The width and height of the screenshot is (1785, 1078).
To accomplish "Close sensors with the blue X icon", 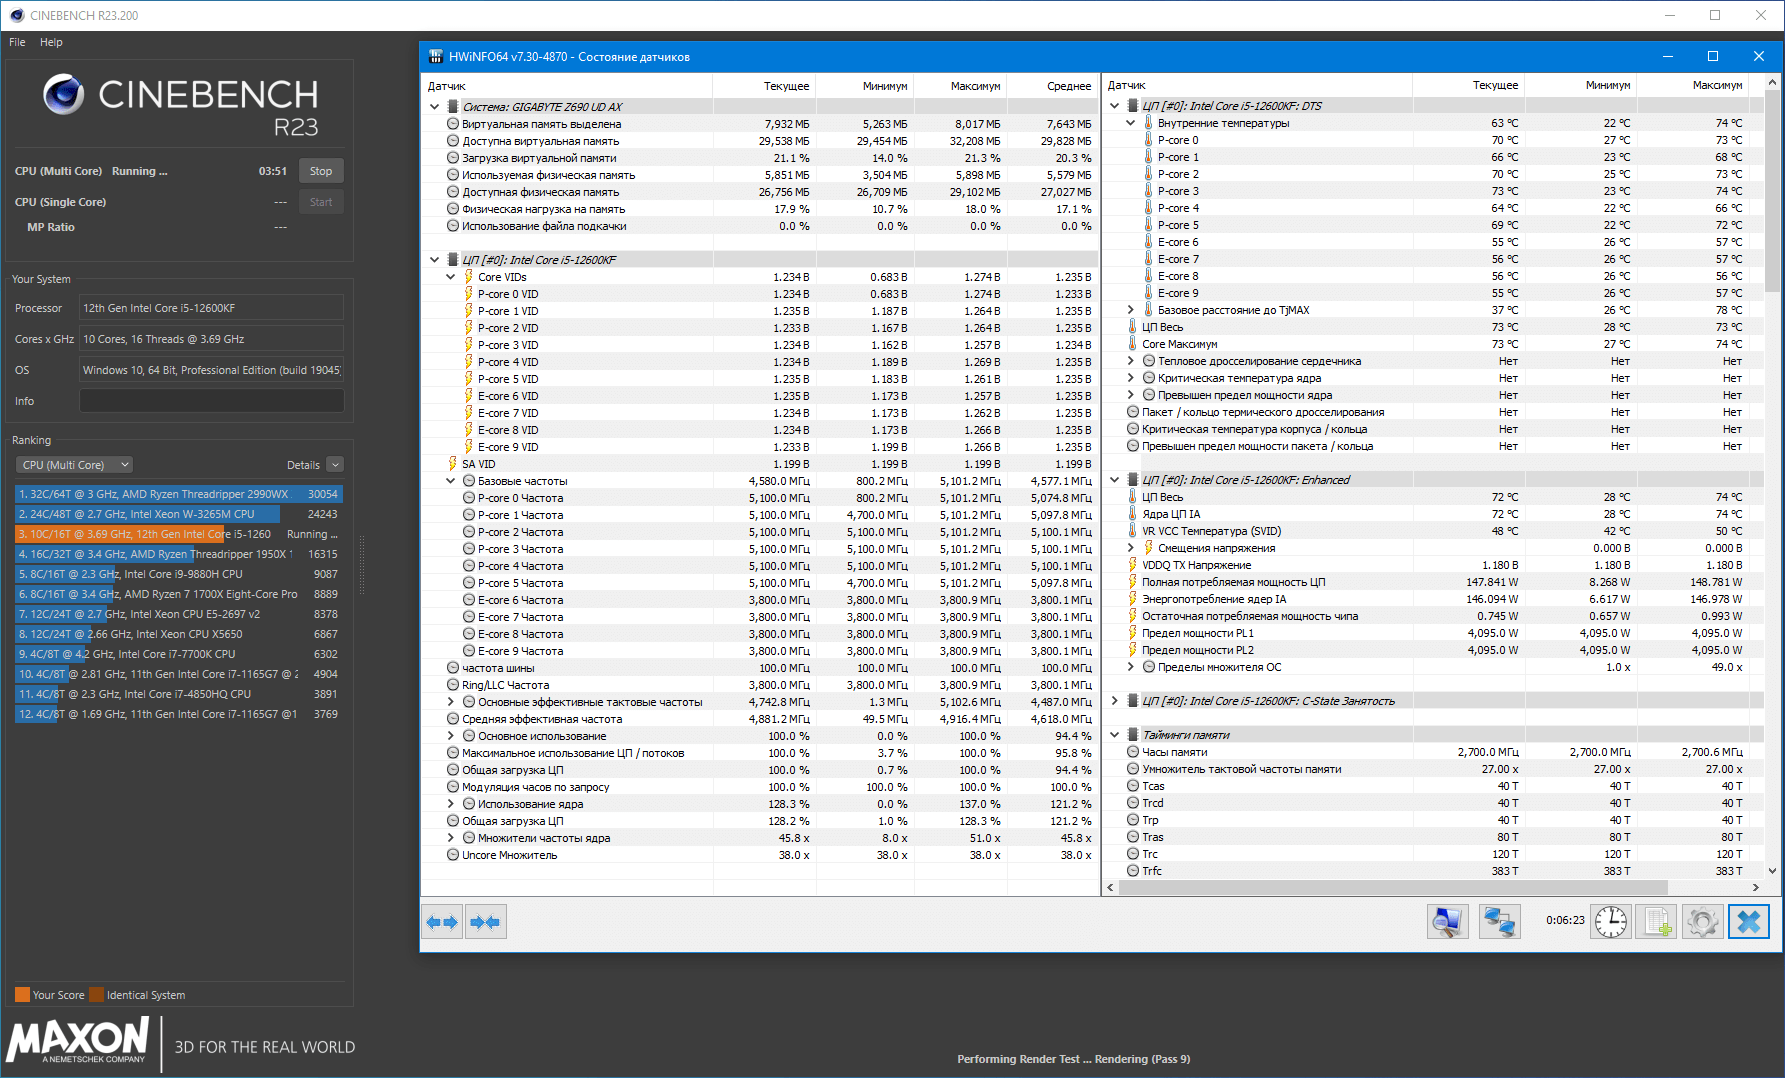I will pyautogui.click(x=1749, y=921).
